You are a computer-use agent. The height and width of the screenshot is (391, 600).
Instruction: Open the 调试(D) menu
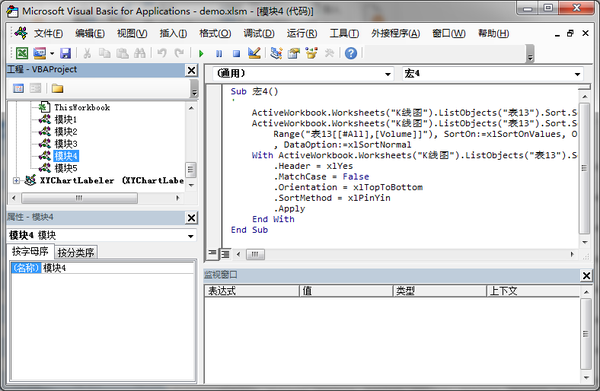coord(259,33)
